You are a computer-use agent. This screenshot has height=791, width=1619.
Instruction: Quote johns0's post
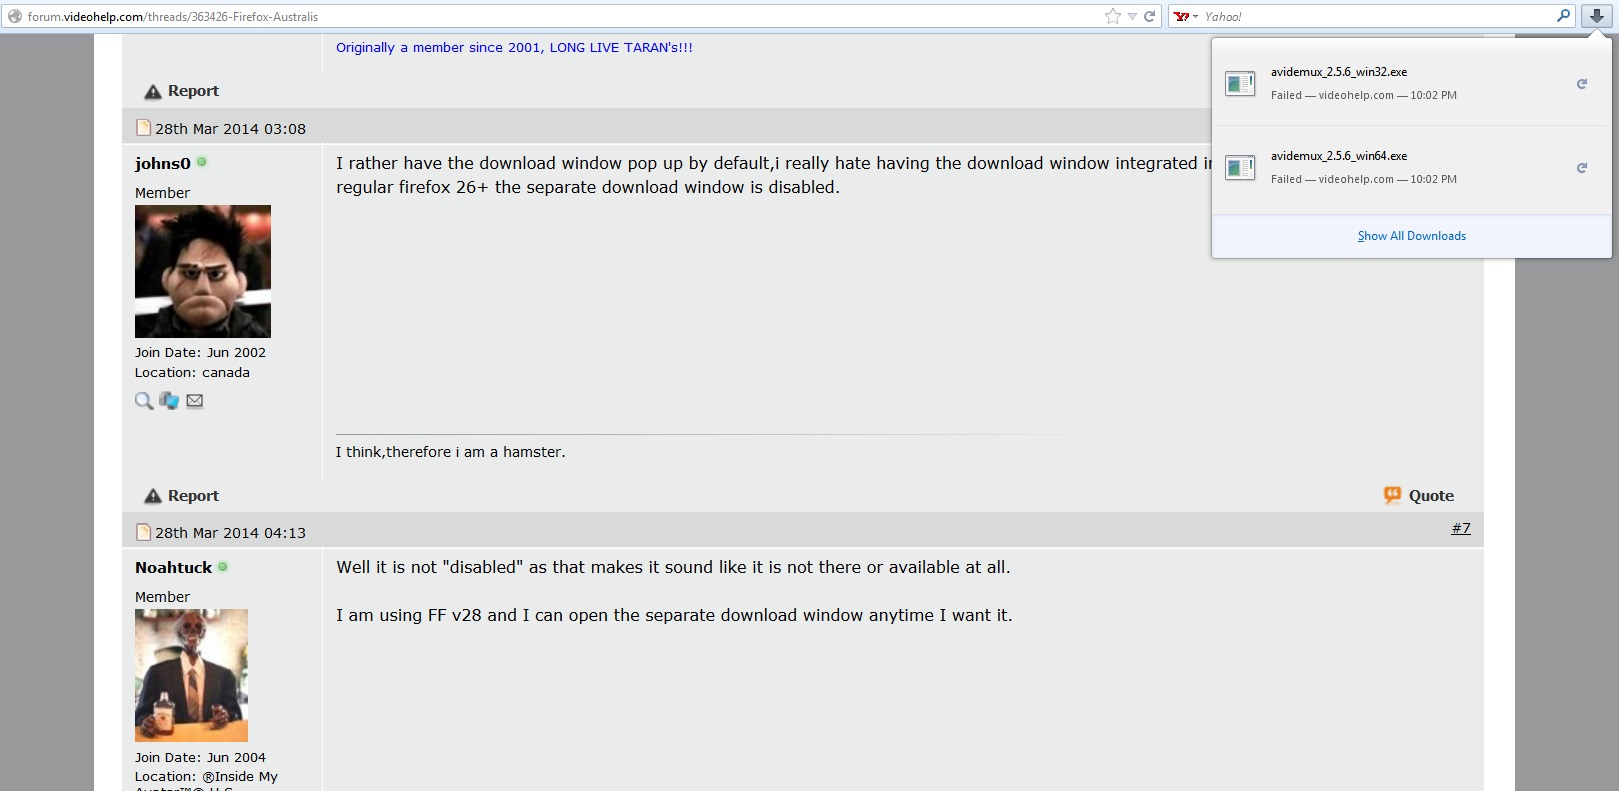(1419, 496)
